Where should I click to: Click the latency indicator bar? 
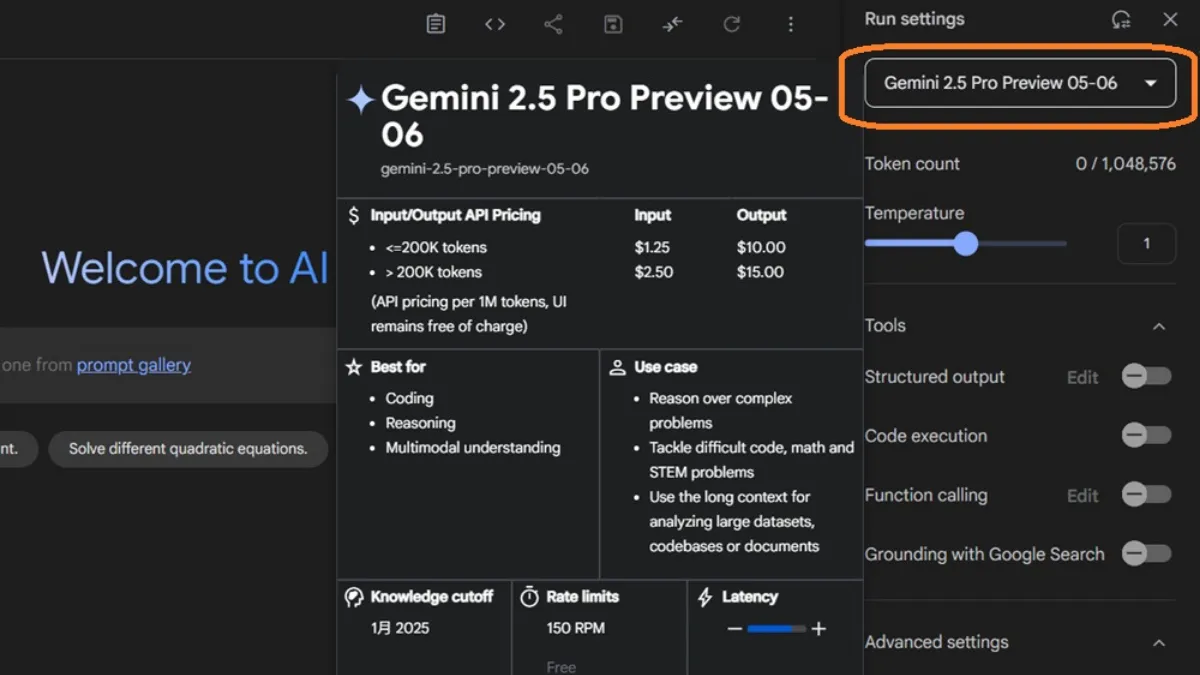point(776,629)
